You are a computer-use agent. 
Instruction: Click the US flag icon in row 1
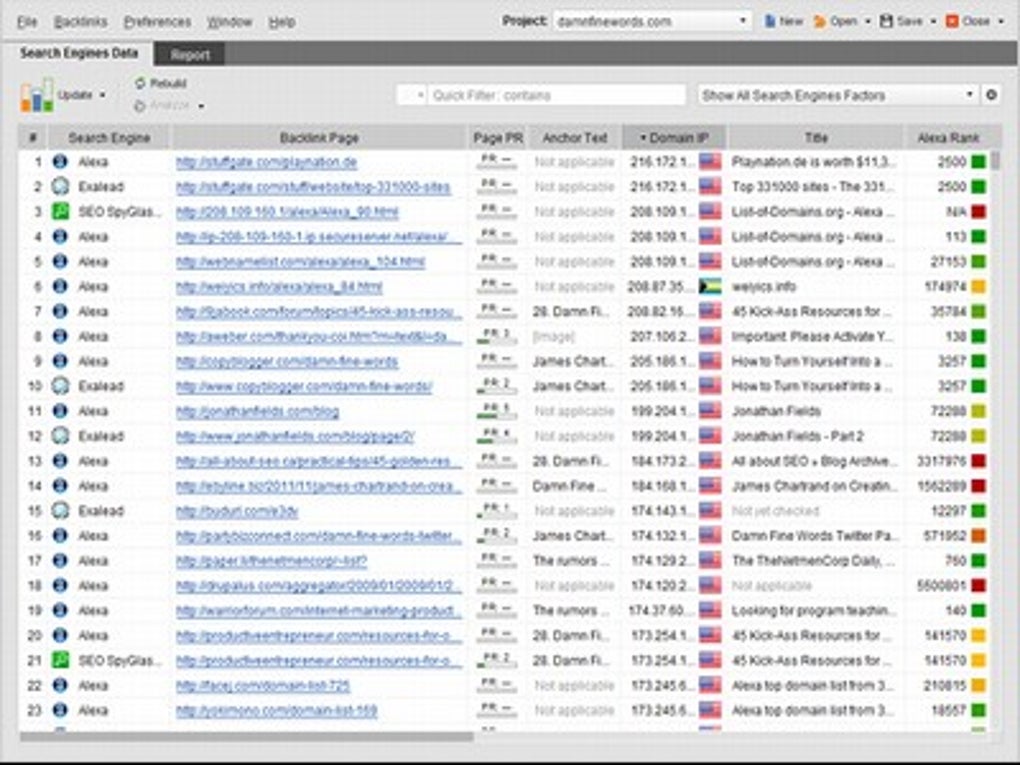pyautogui.click(x=710, y=162)
